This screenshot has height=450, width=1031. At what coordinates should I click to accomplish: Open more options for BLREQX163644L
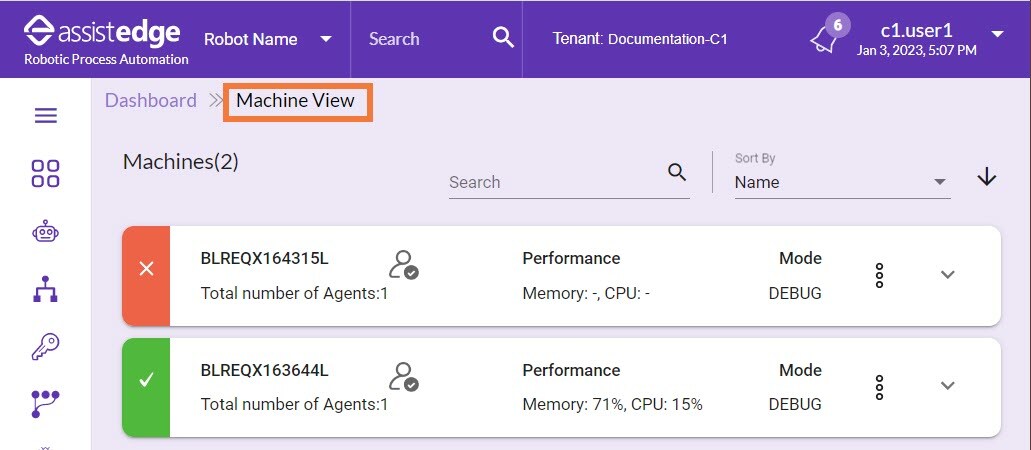[x=879, y=388]
